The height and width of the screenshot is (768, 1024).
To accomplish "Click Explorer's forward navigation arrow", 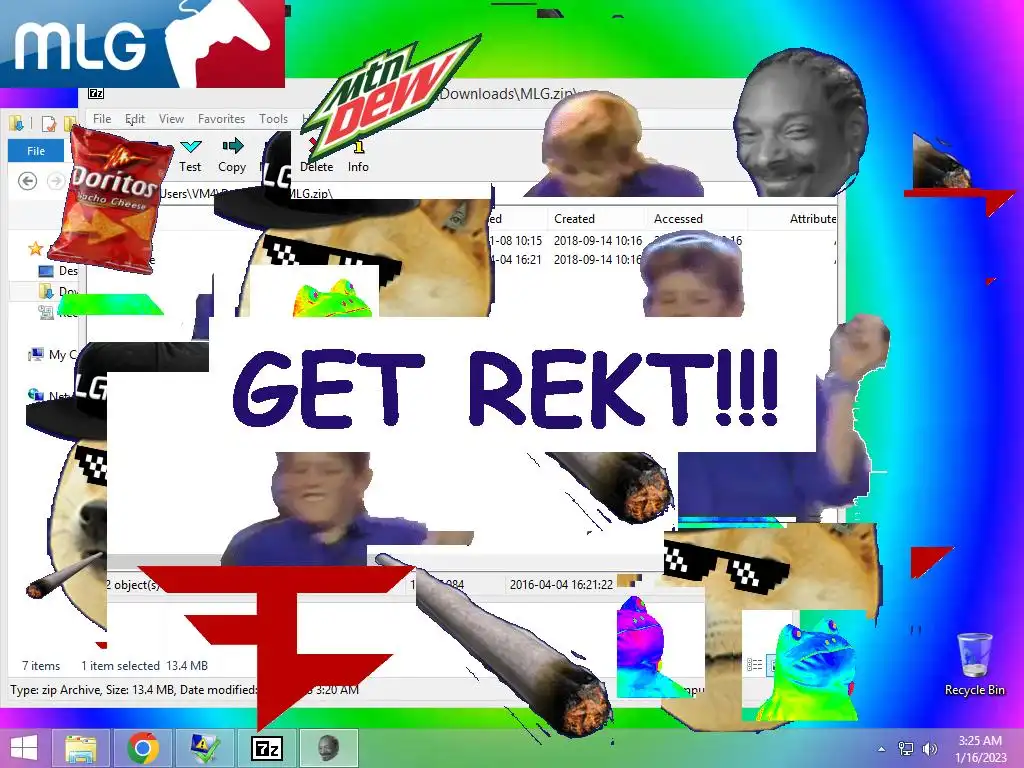I will pos(56,181).
